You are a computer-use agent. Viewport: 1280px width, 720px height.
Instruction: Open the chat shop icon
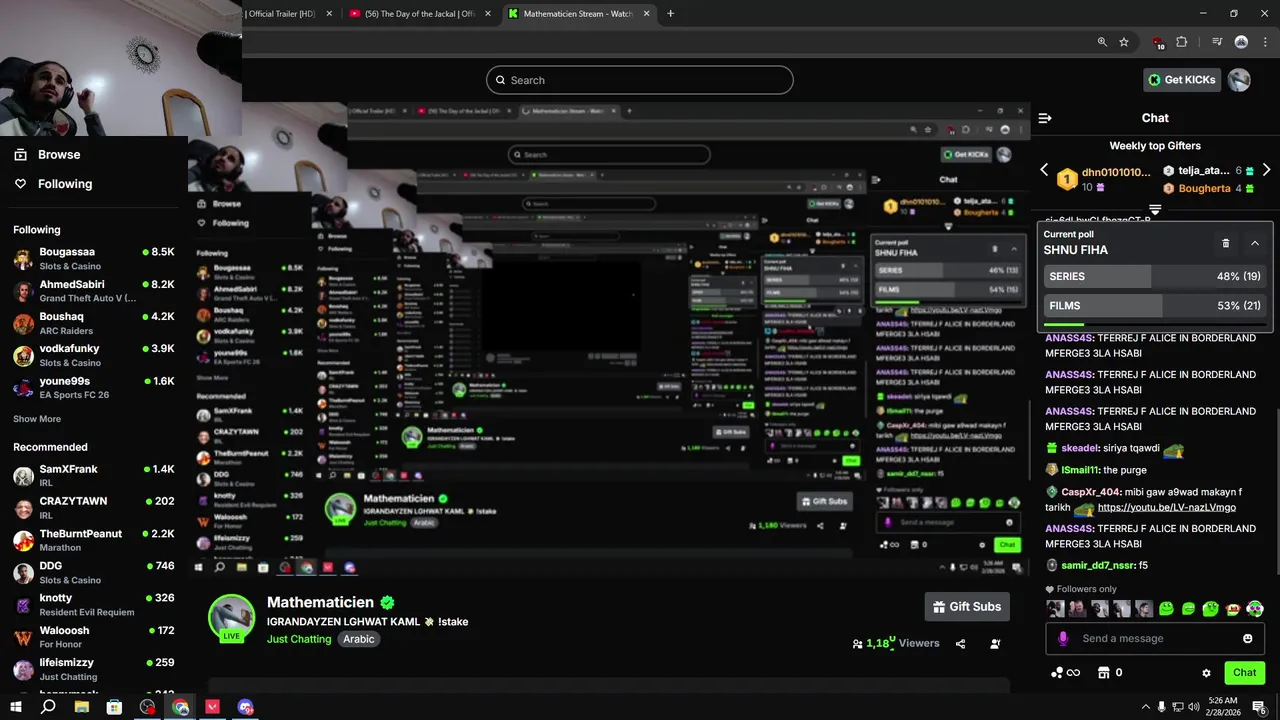[x=1104, y=673]
